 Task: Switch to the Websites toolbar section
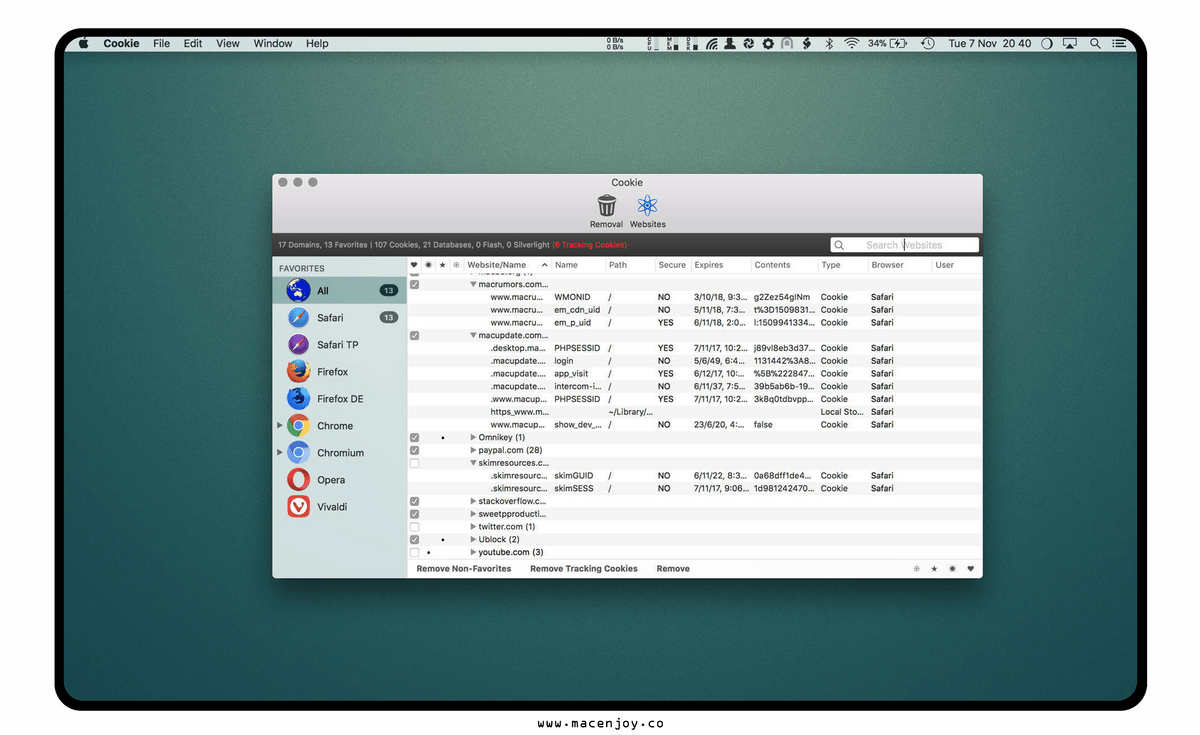pyautogui.click(x=648, y=211)
